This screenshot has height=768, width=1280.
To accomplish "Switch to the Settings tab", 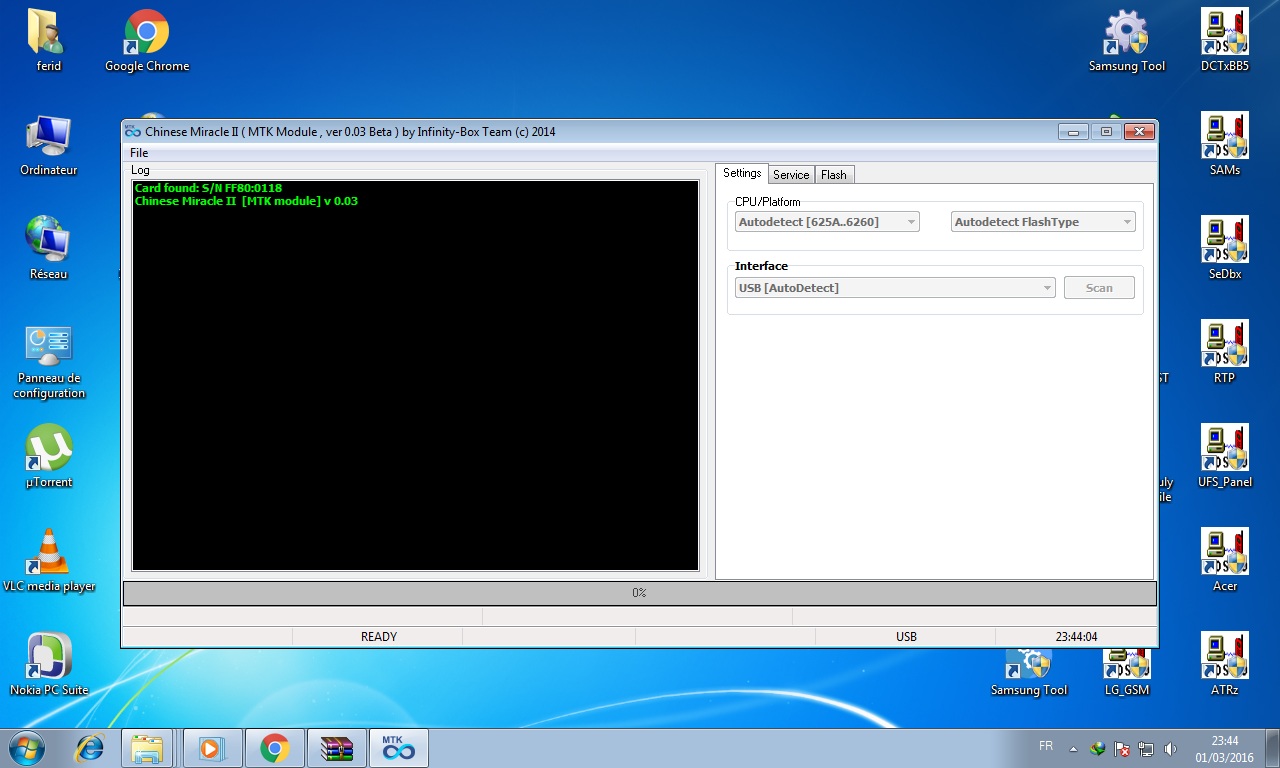I will (742, 174).
